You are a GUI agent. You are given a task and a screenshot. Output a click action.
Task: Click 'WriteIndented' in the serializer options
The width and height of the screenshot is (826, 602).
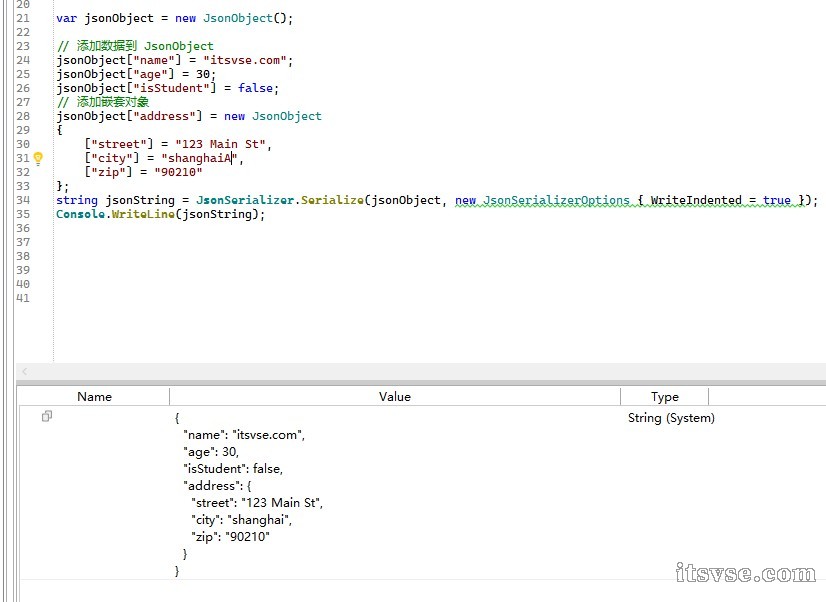pyautogui.click(x=696, y=200)
